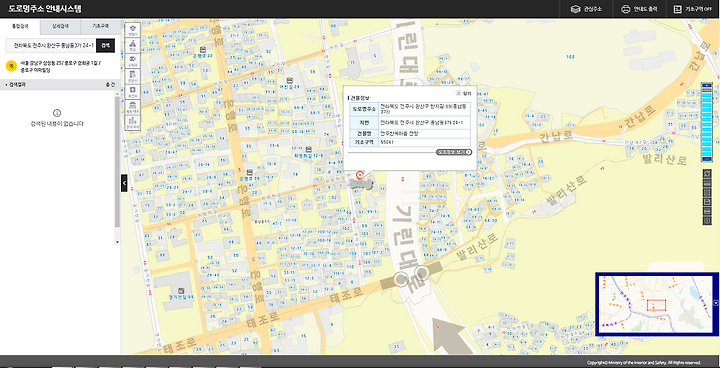Click the columned-building facility icon
This screenshot has height=368, width=720.
133,108
